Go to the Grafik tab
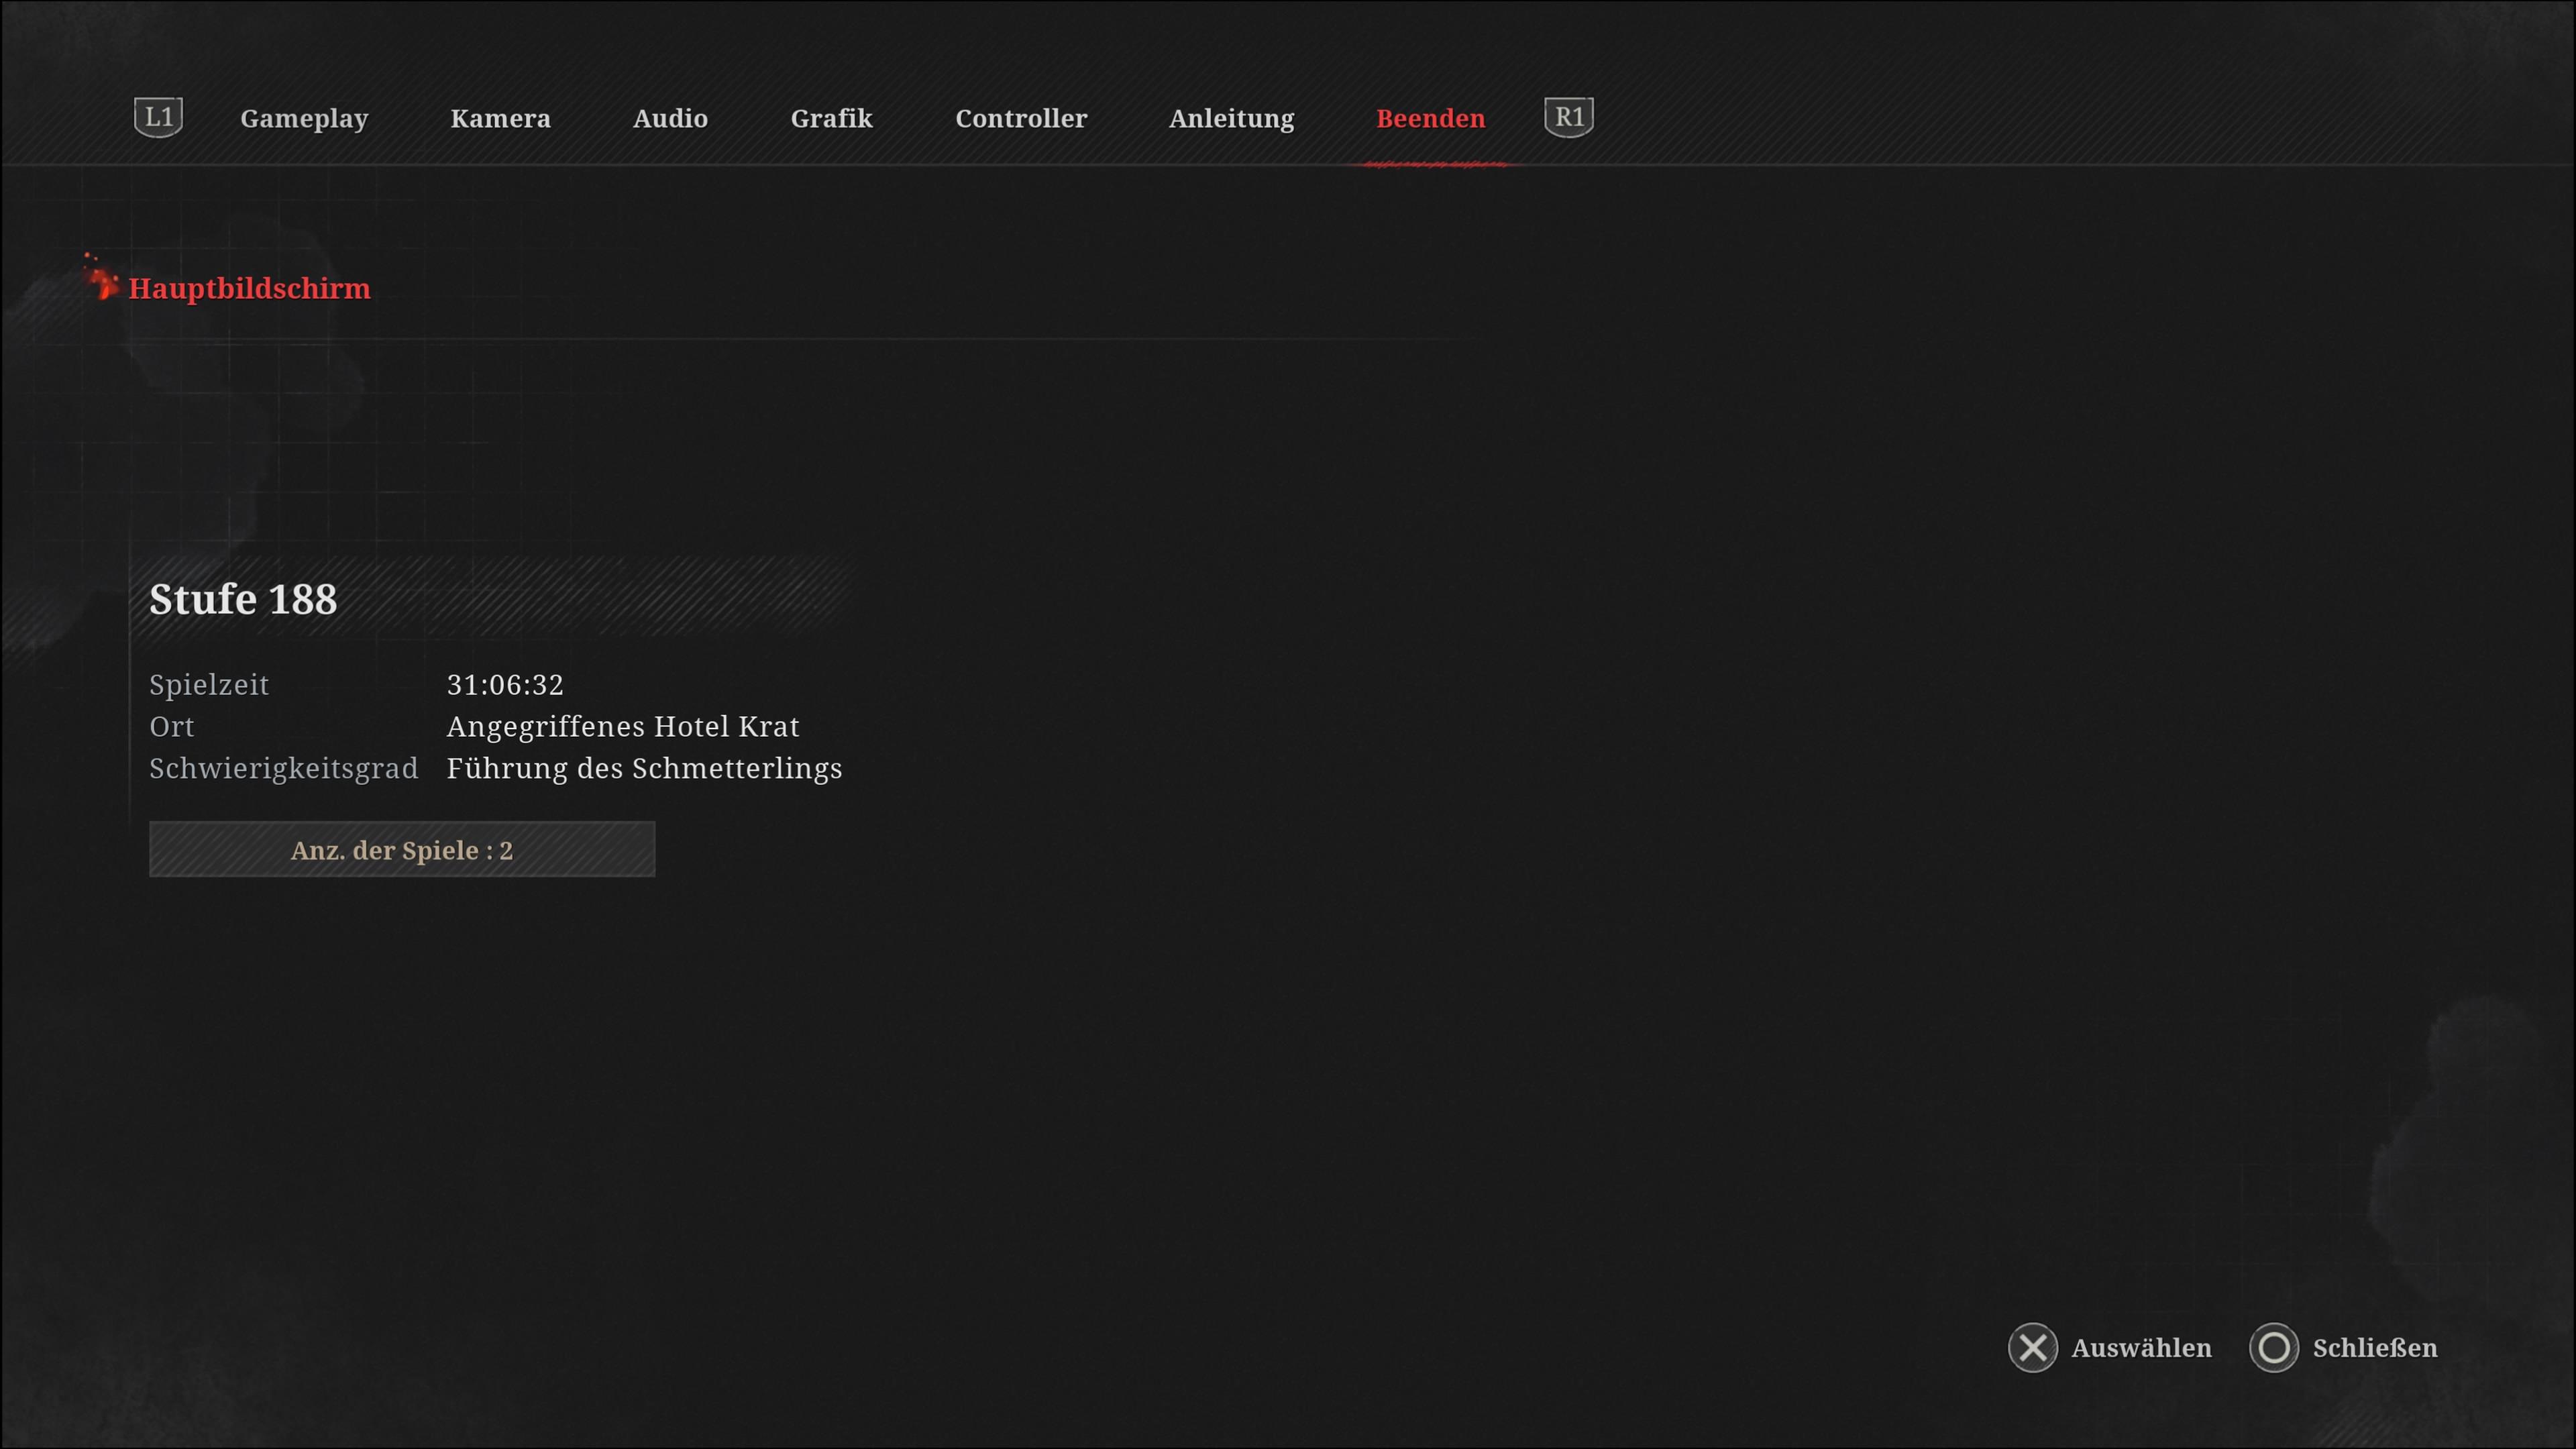This screenshot has width=2576, height=1449. 831,118
